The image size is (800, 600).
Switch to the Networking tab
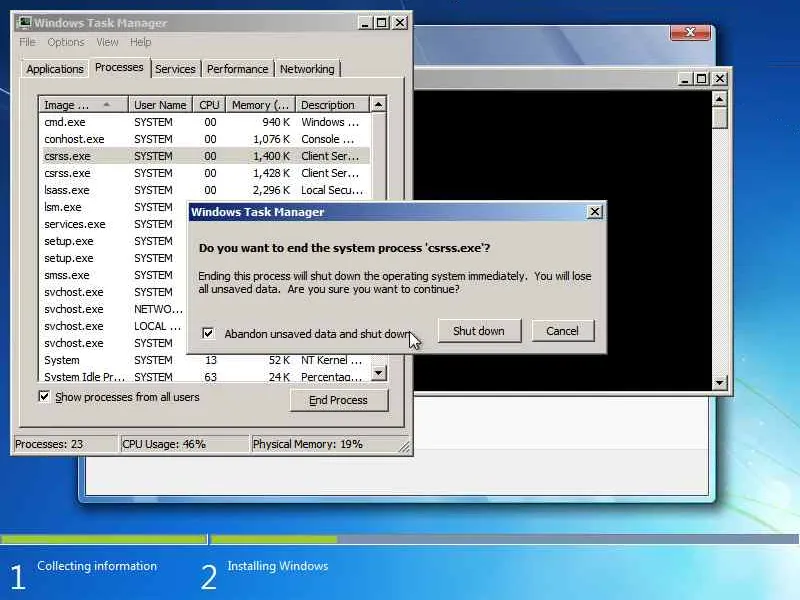[x=307, y=69]
